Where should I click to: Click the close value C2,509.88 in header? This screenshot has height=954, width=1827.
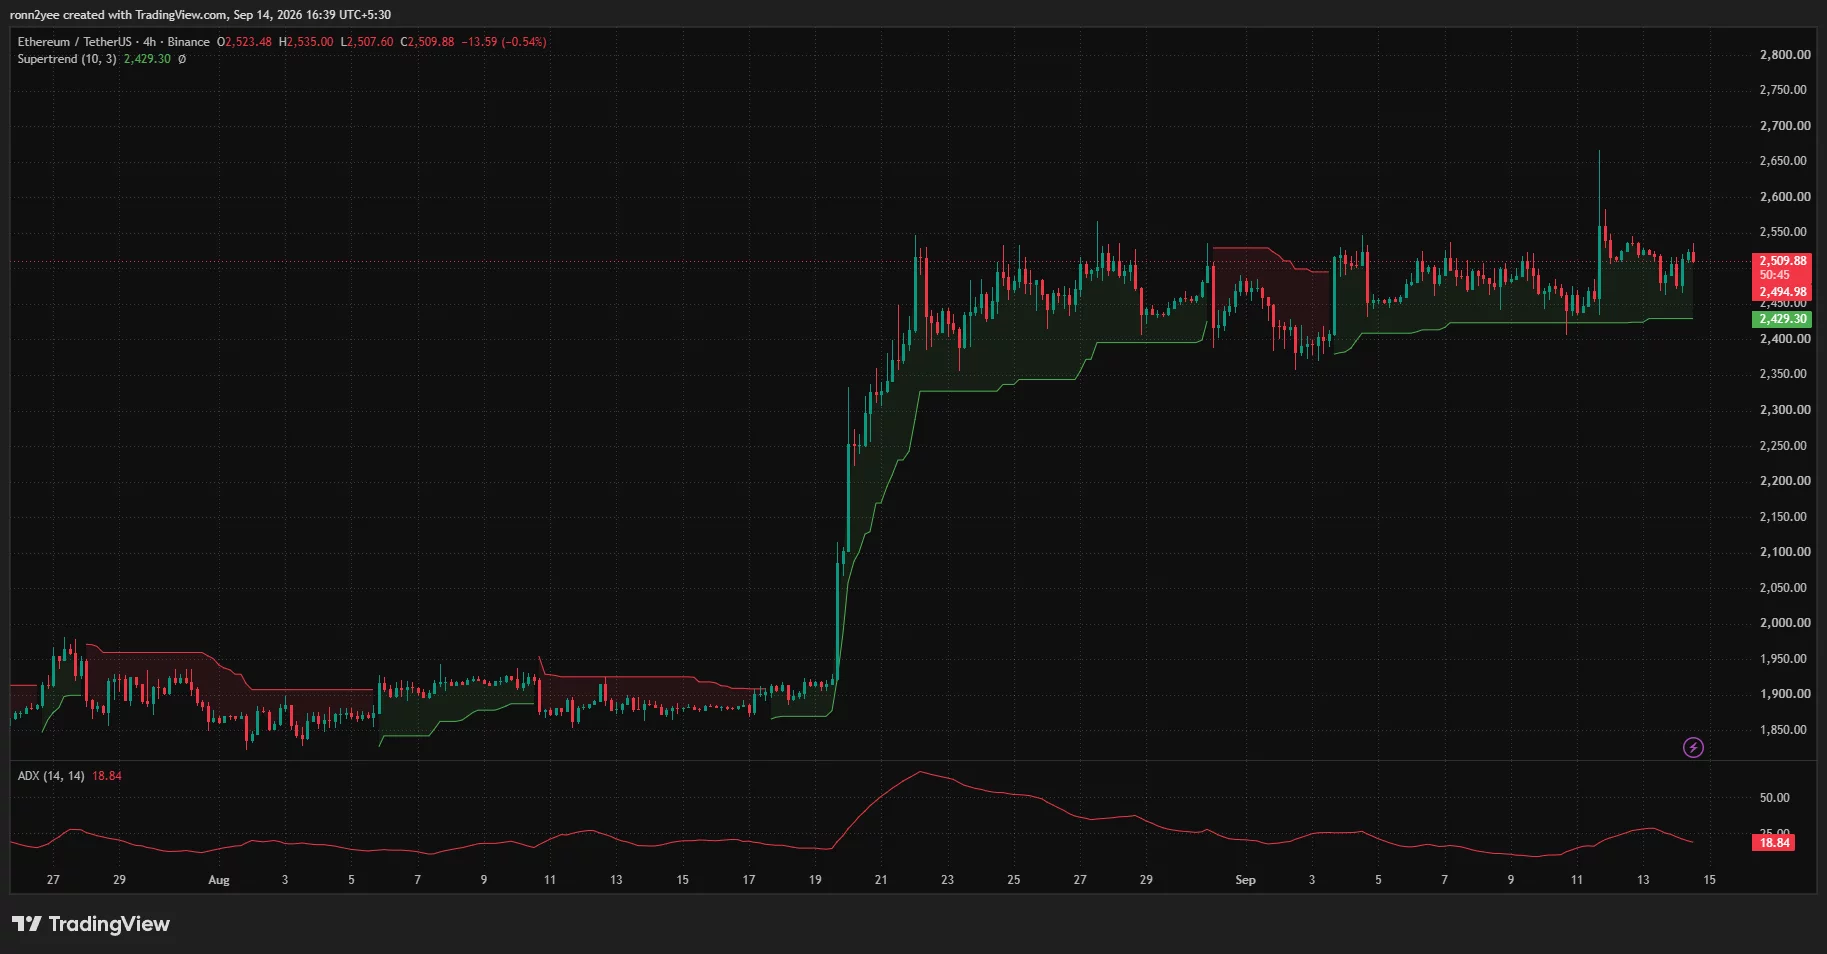coord(427,42)
